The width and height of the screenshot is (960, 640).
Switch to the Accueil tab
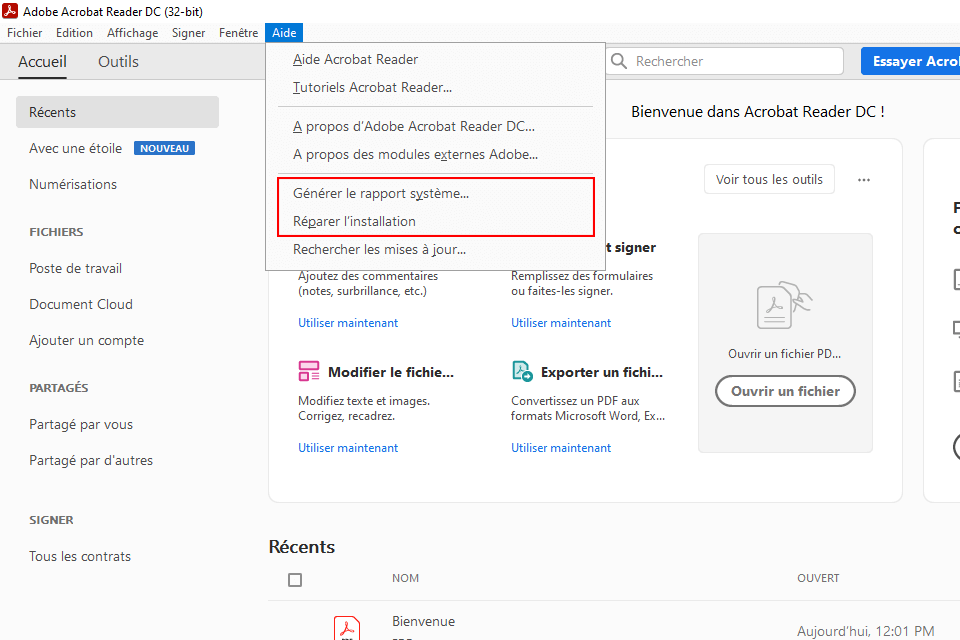[x=42, y=62]
